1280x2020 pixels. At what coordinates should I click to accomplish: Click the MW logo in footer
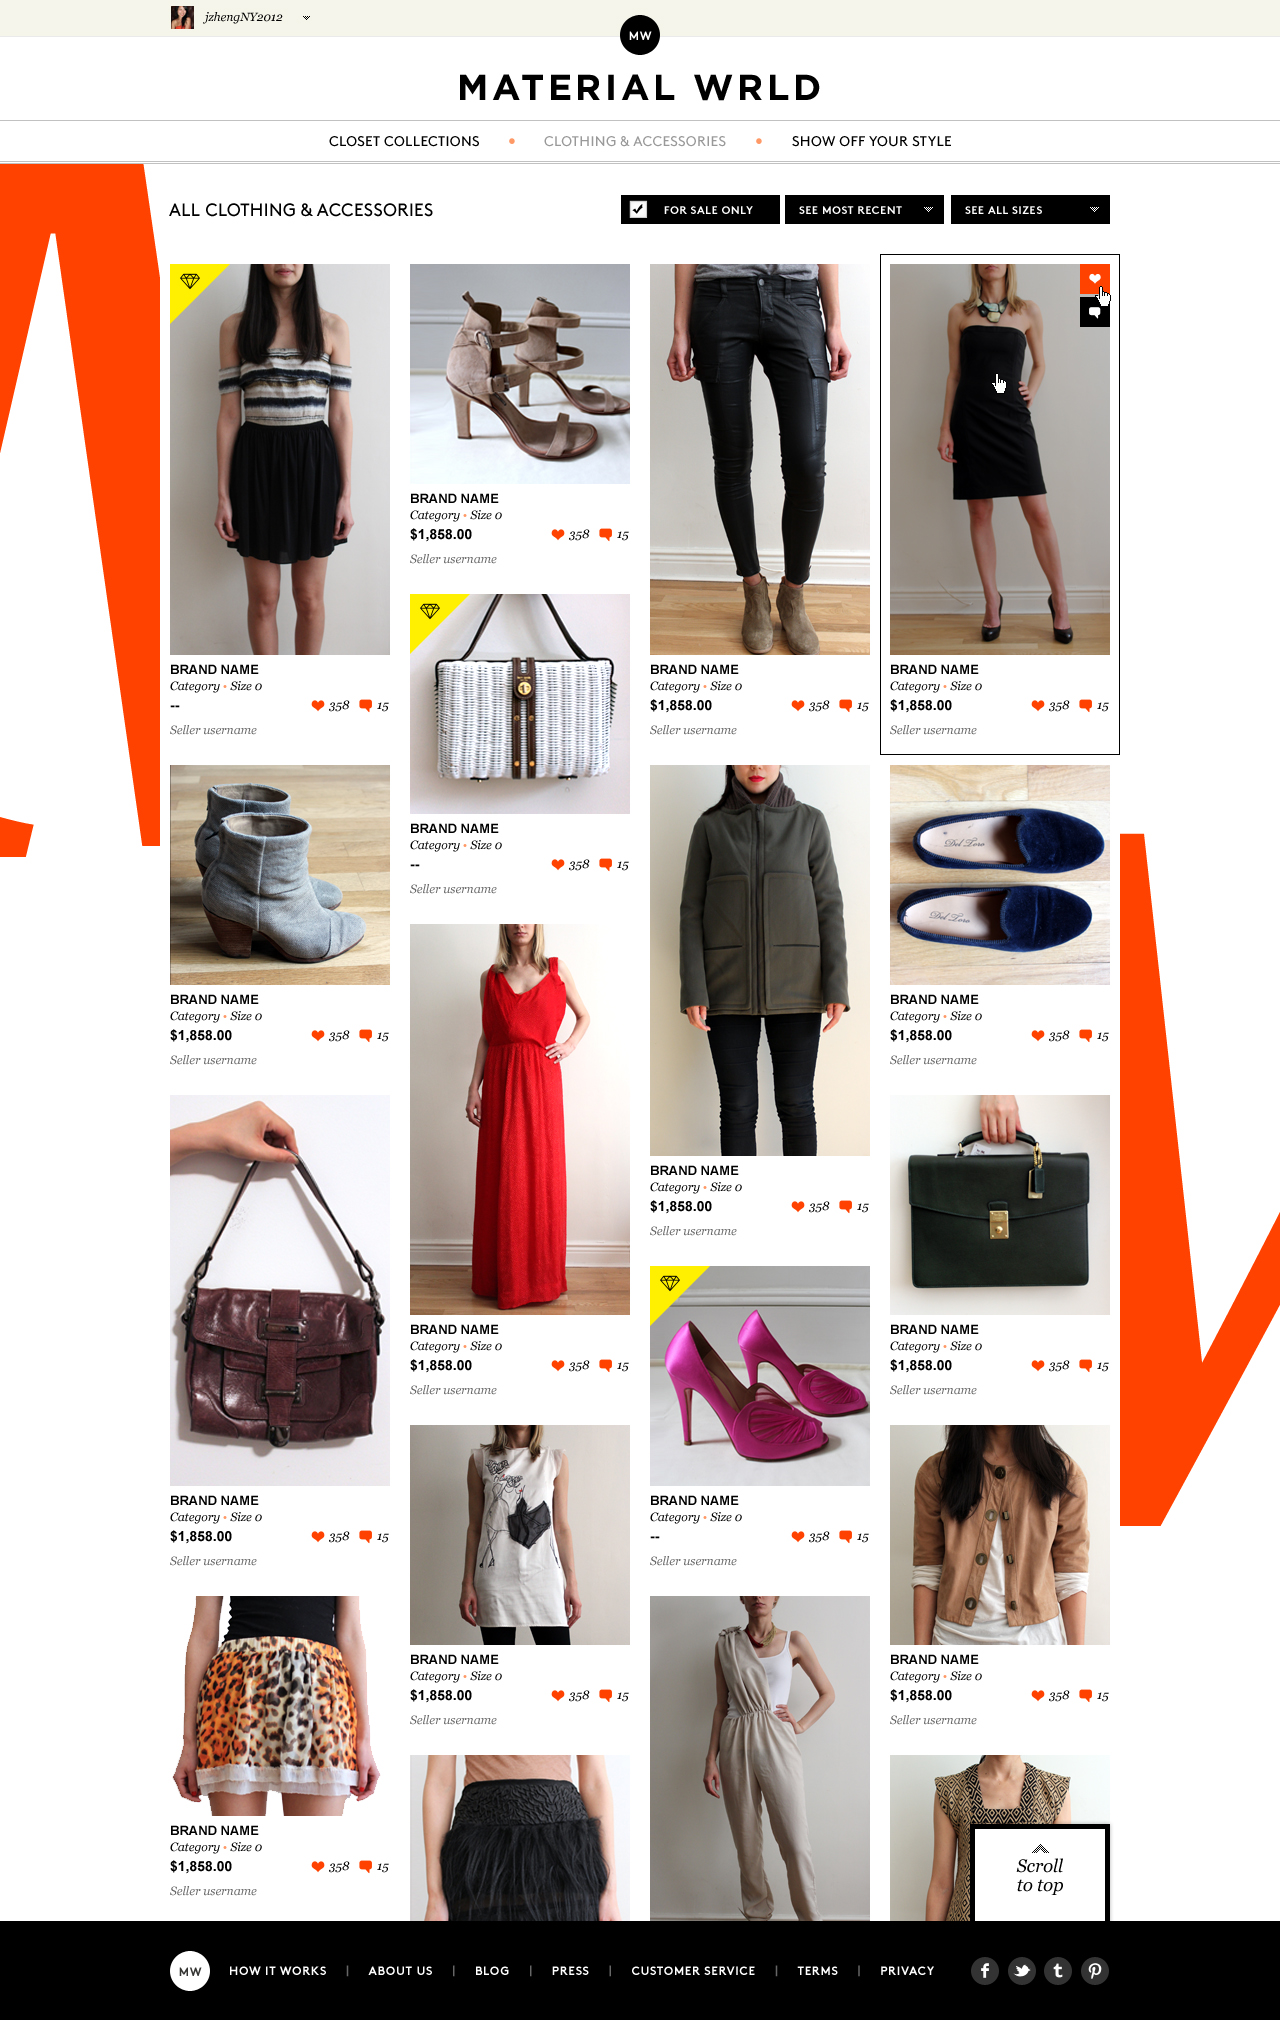click(190, 1970)
